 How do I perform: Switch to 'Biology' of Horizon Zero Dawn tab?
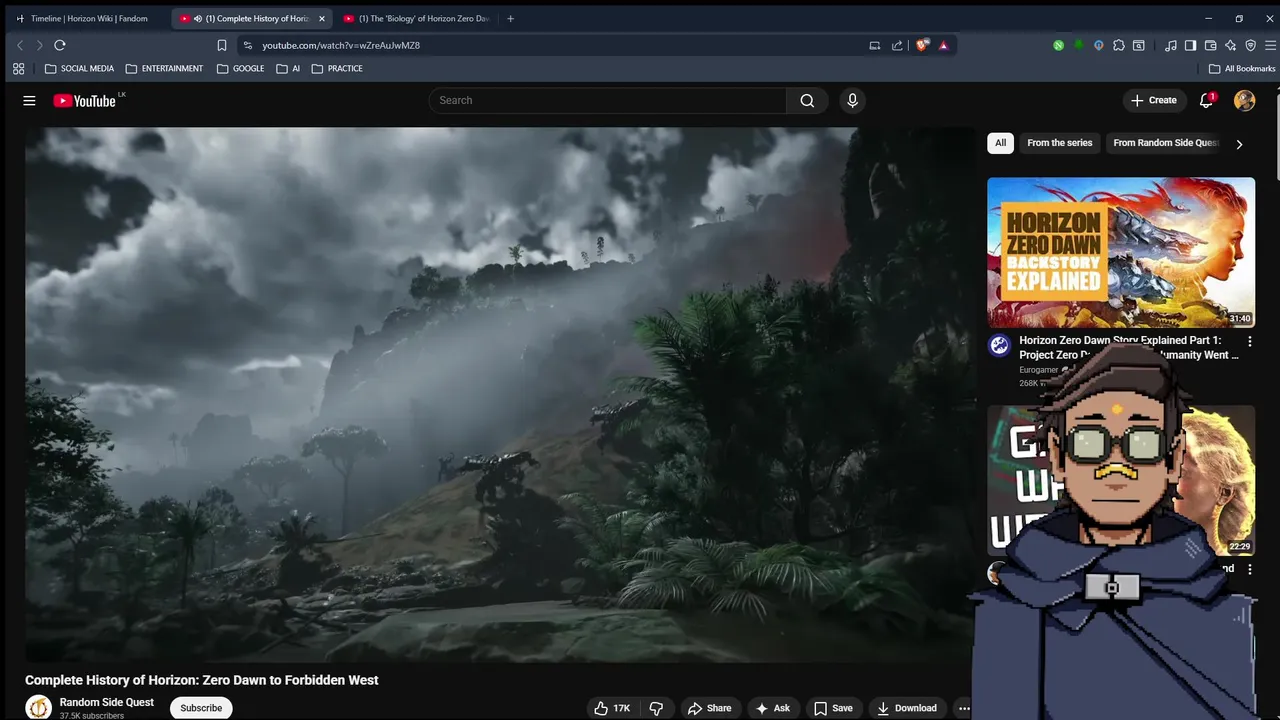click(x=416, y=18)
